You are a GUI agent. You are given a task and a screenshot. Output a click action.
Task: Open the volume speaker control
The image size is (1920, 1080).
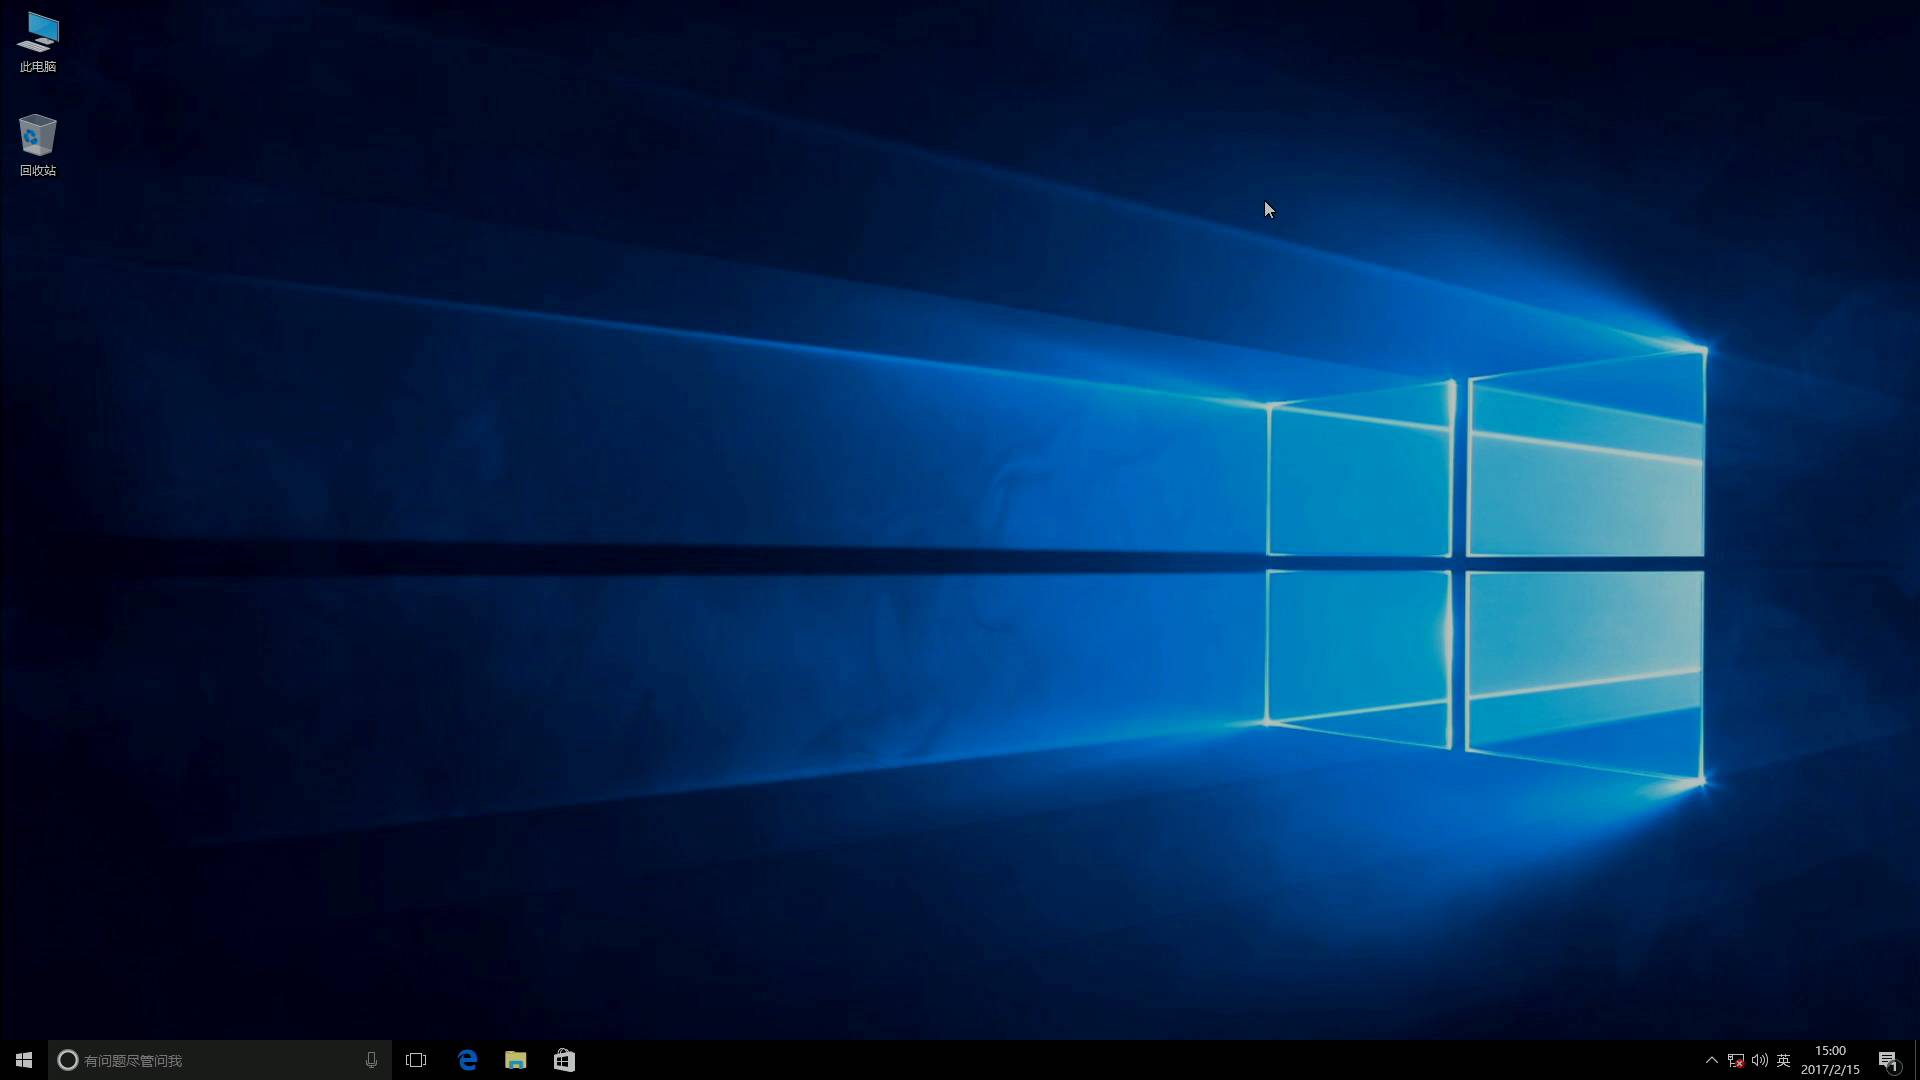1759,1060
